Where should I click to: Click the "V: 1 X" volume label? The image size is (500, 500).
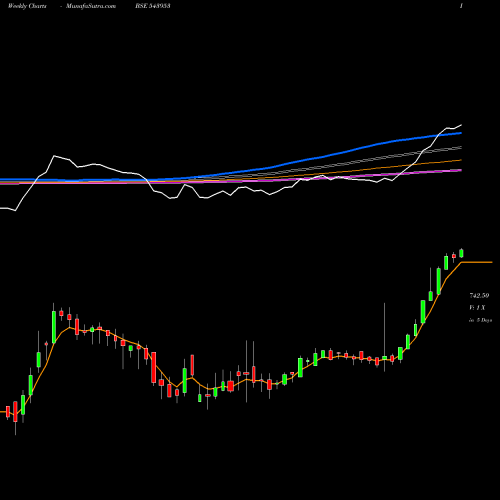coord(477,308)
